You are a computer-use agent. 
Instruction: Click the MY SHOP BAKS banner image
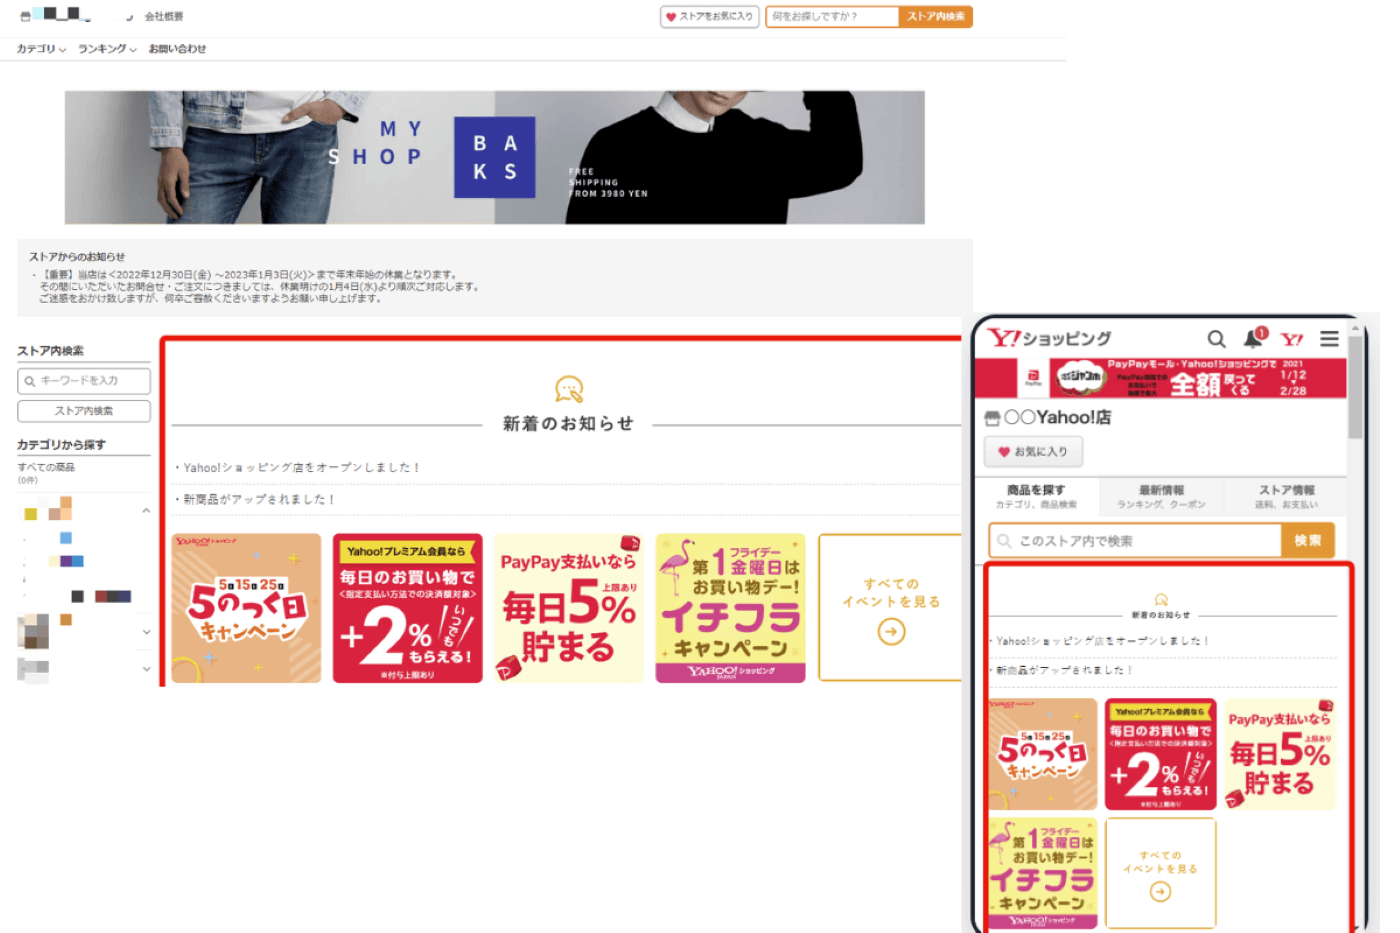(x=494, y=157)
